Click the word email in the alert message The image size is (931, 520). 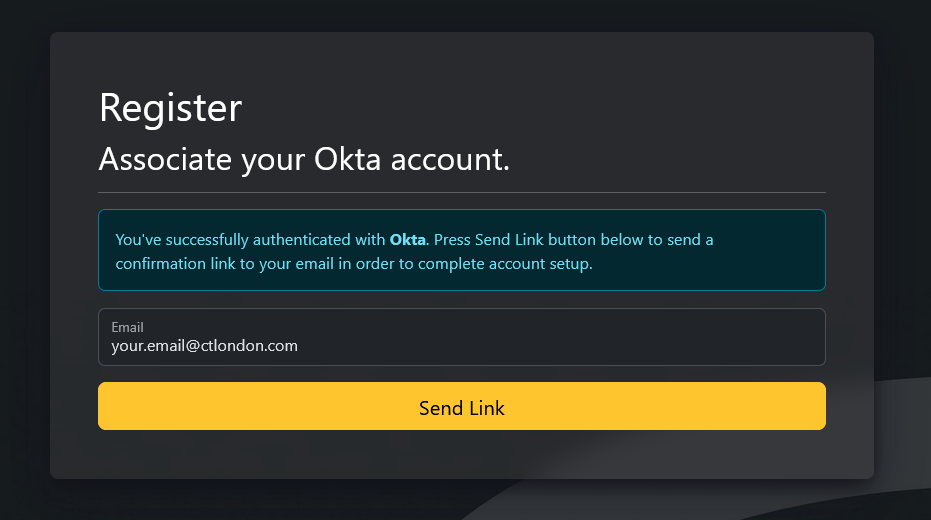pos(315,264)
